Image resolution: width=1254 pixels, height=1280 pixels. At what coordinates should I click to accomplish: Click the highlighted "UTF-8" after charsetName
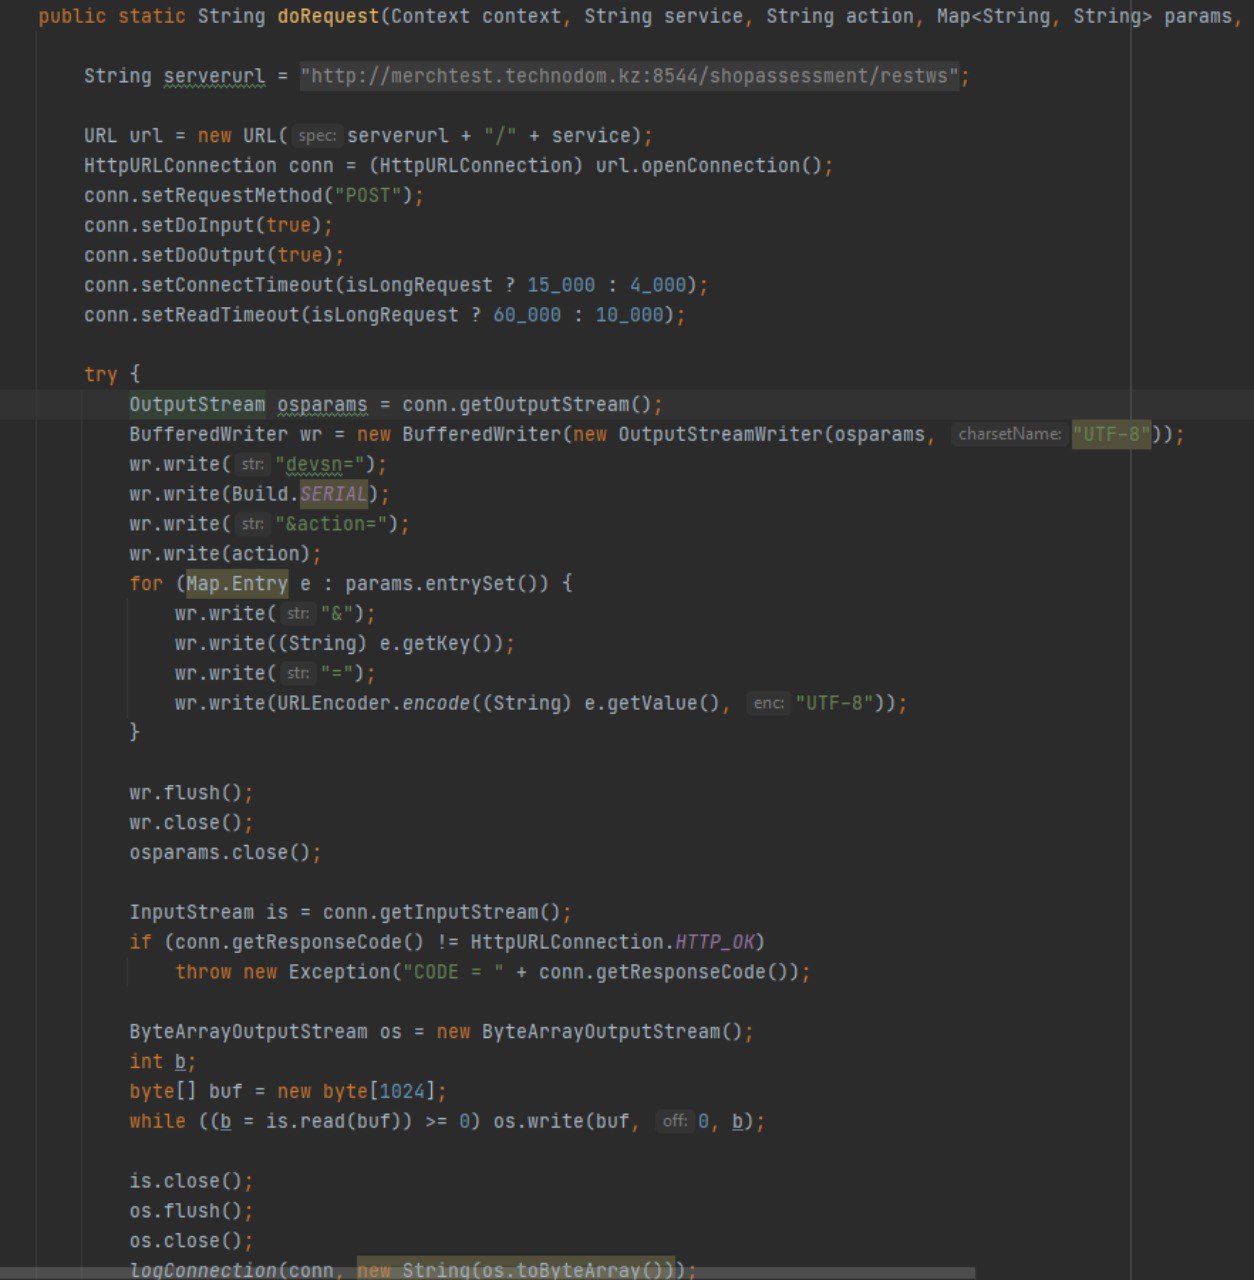pos(1111,435)
